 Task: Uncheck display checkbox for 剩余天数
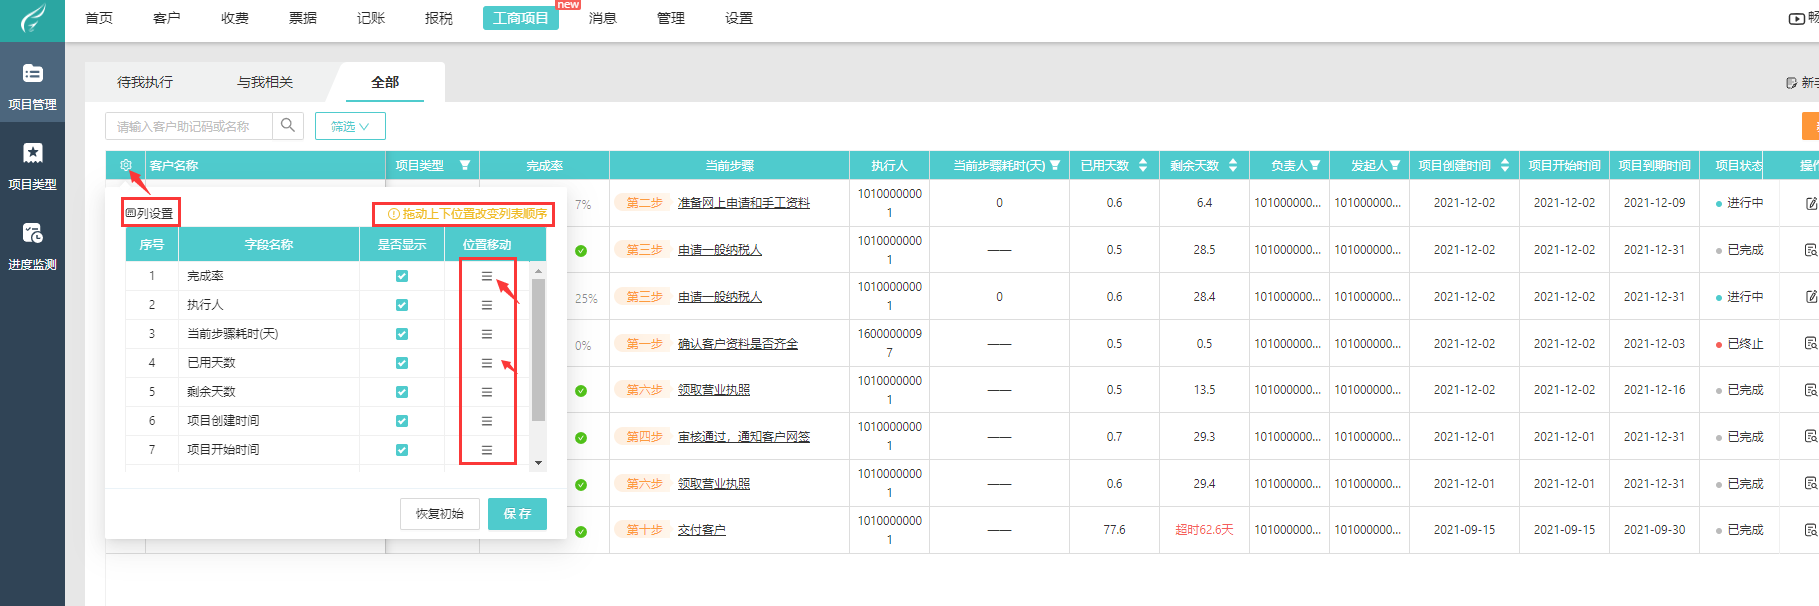coord(402,392)
